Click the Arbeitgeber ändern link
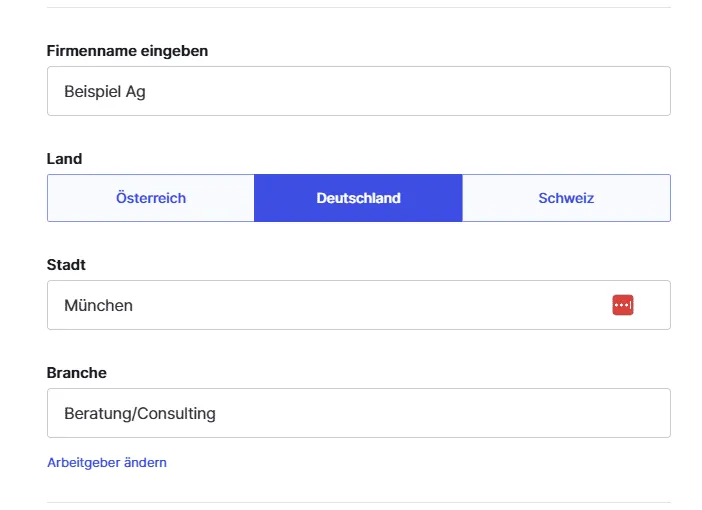Image resolution: width=702 pixels, height=510 pixels. [107, 463]
